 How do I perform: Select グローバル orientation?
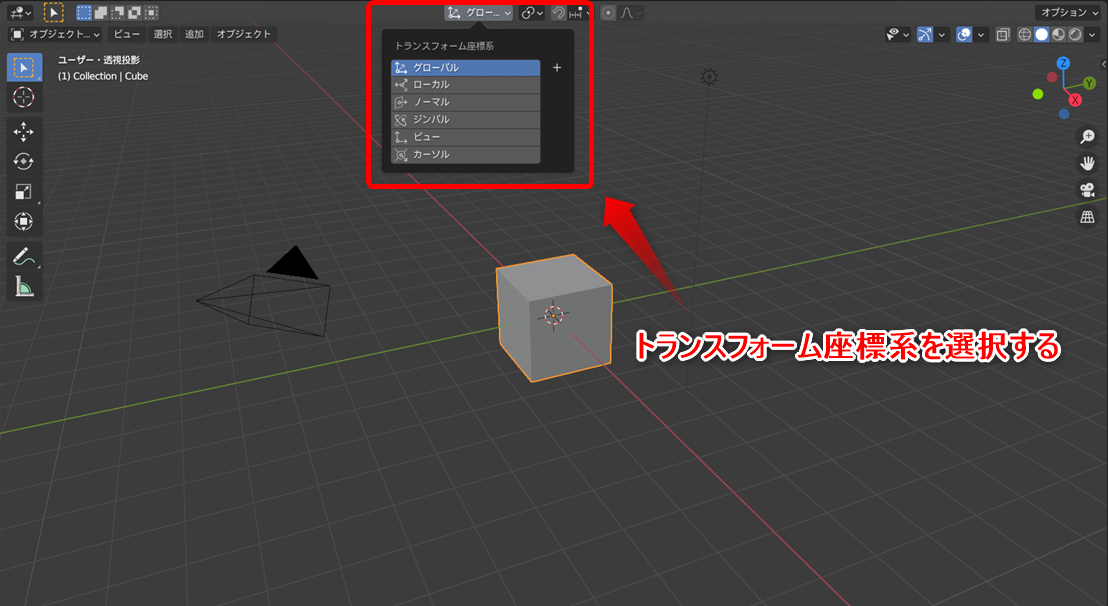pyautogui.click(x=466, y=68)
